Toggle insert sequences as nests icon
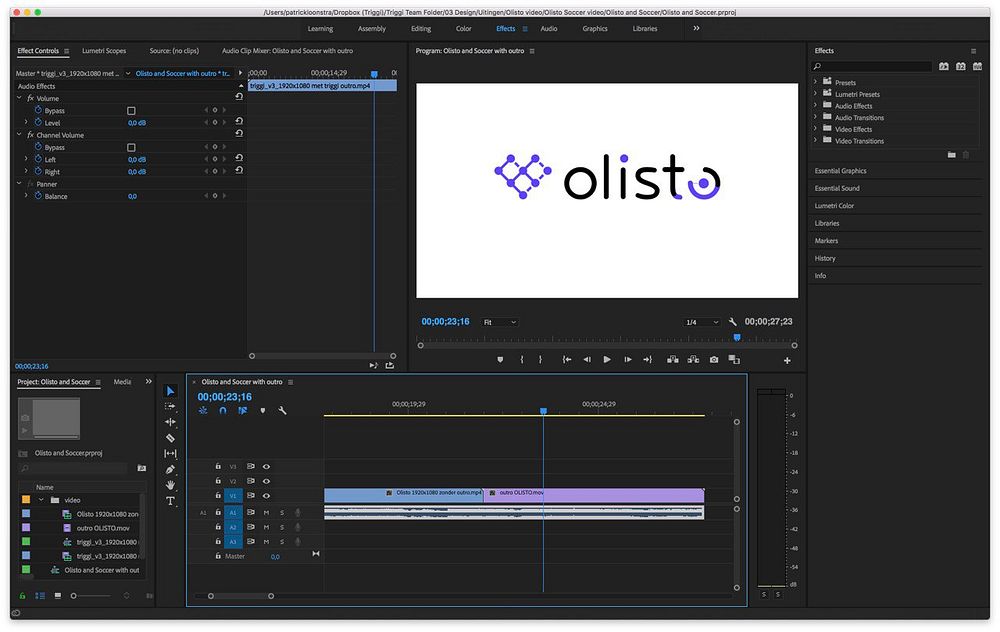Image resolution: width=1000 pixels, height=632 pixels. pos(203,411)
